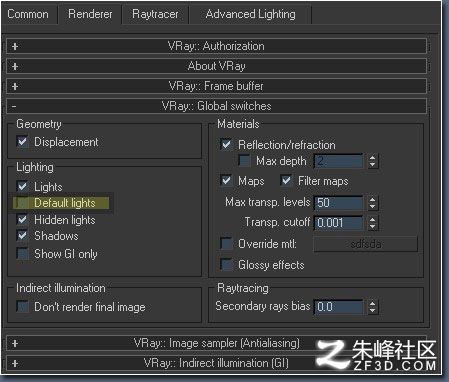Check Don't render final image

point(23,306)
